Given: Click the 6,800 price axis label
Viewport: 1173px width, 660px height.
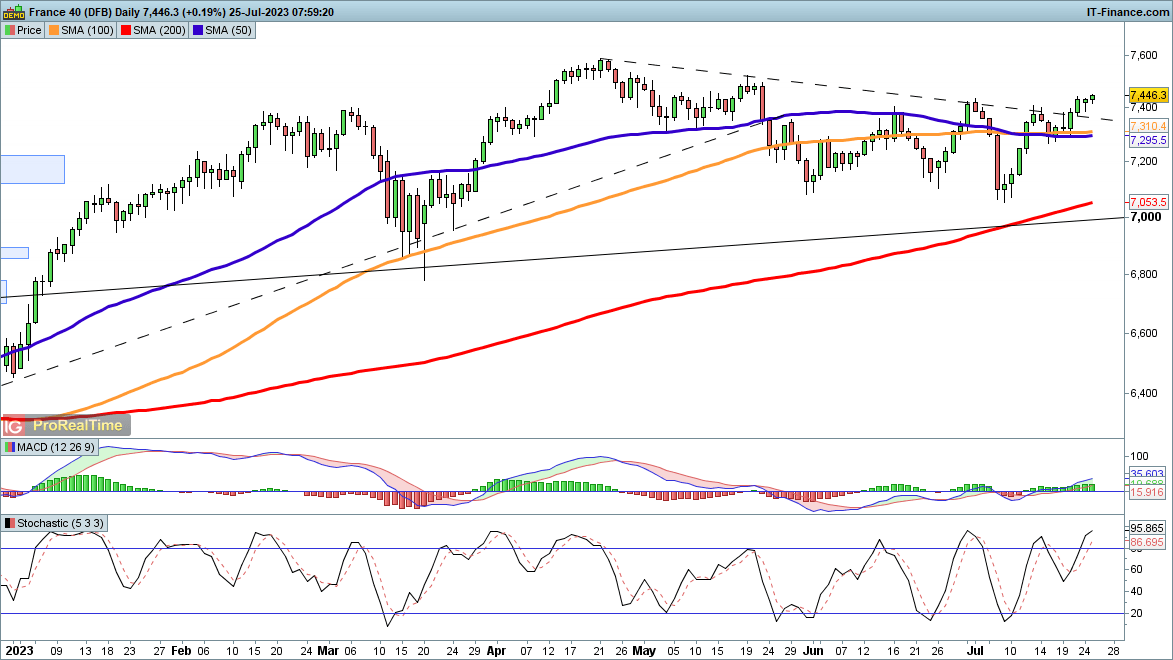Looking at the screenshot, I should (x=1144, y=275).
